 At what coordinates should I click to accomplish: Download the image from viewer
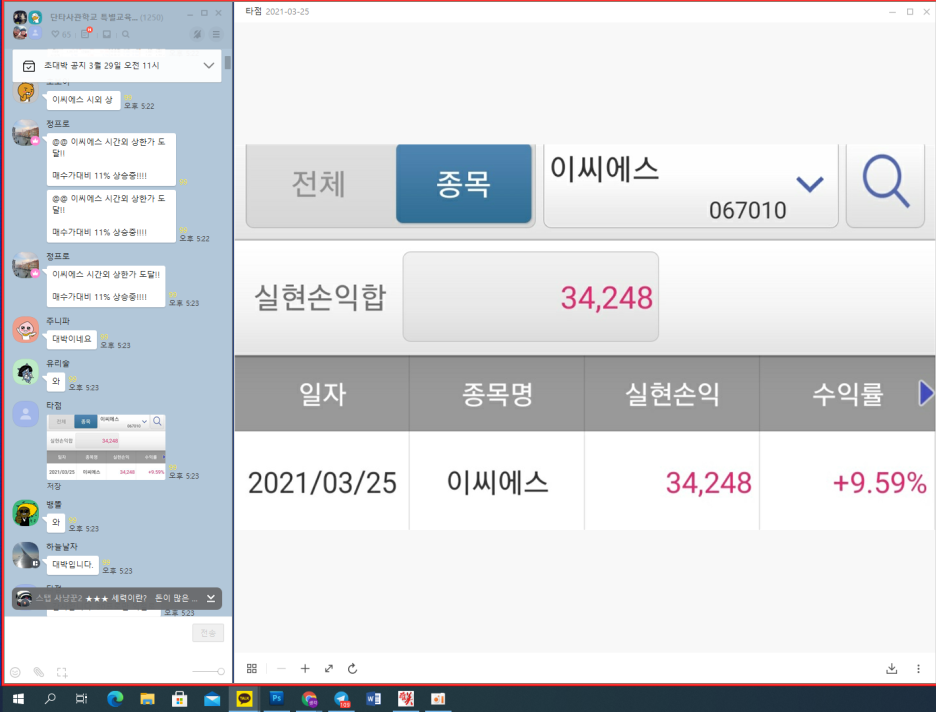pyautogui.click(x=891, y=669)
